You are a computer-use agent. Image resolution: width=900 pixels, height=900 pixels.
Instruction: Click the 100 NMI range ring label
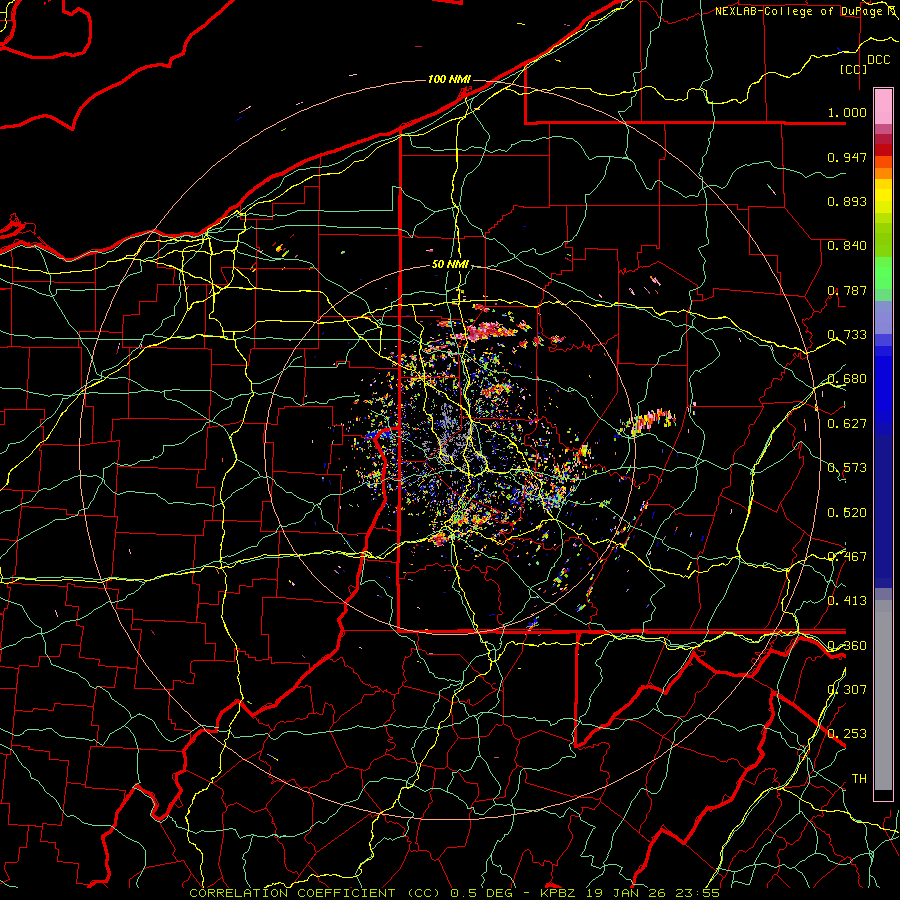pyautogui.click(x=449, y=79)
